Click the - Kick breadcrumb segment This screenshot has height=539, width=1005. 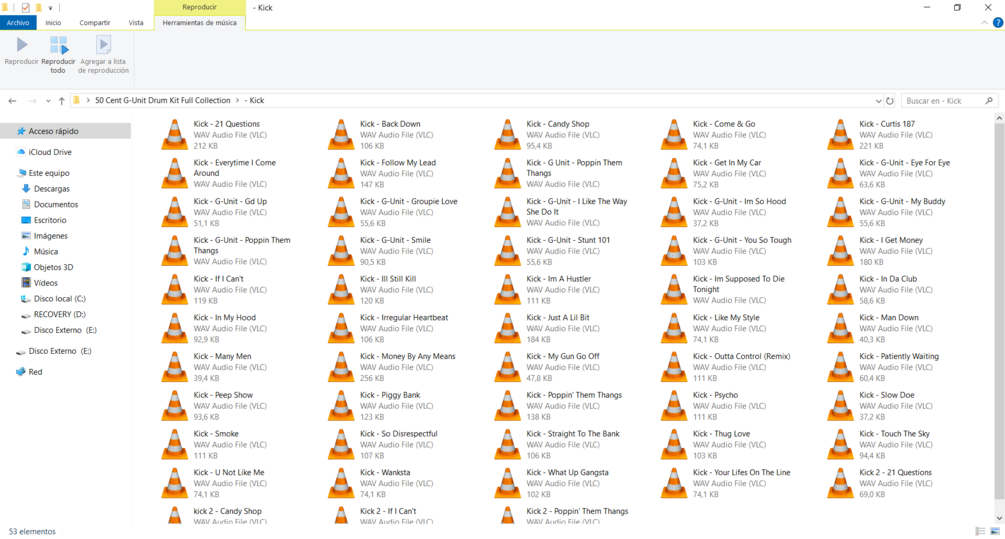[x=254, y=101]
